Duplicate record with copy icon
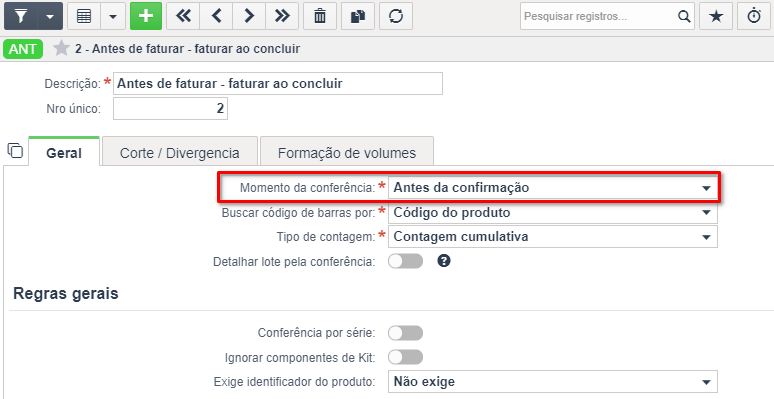Viewport: 774px width, 399px height. (358, 16)
